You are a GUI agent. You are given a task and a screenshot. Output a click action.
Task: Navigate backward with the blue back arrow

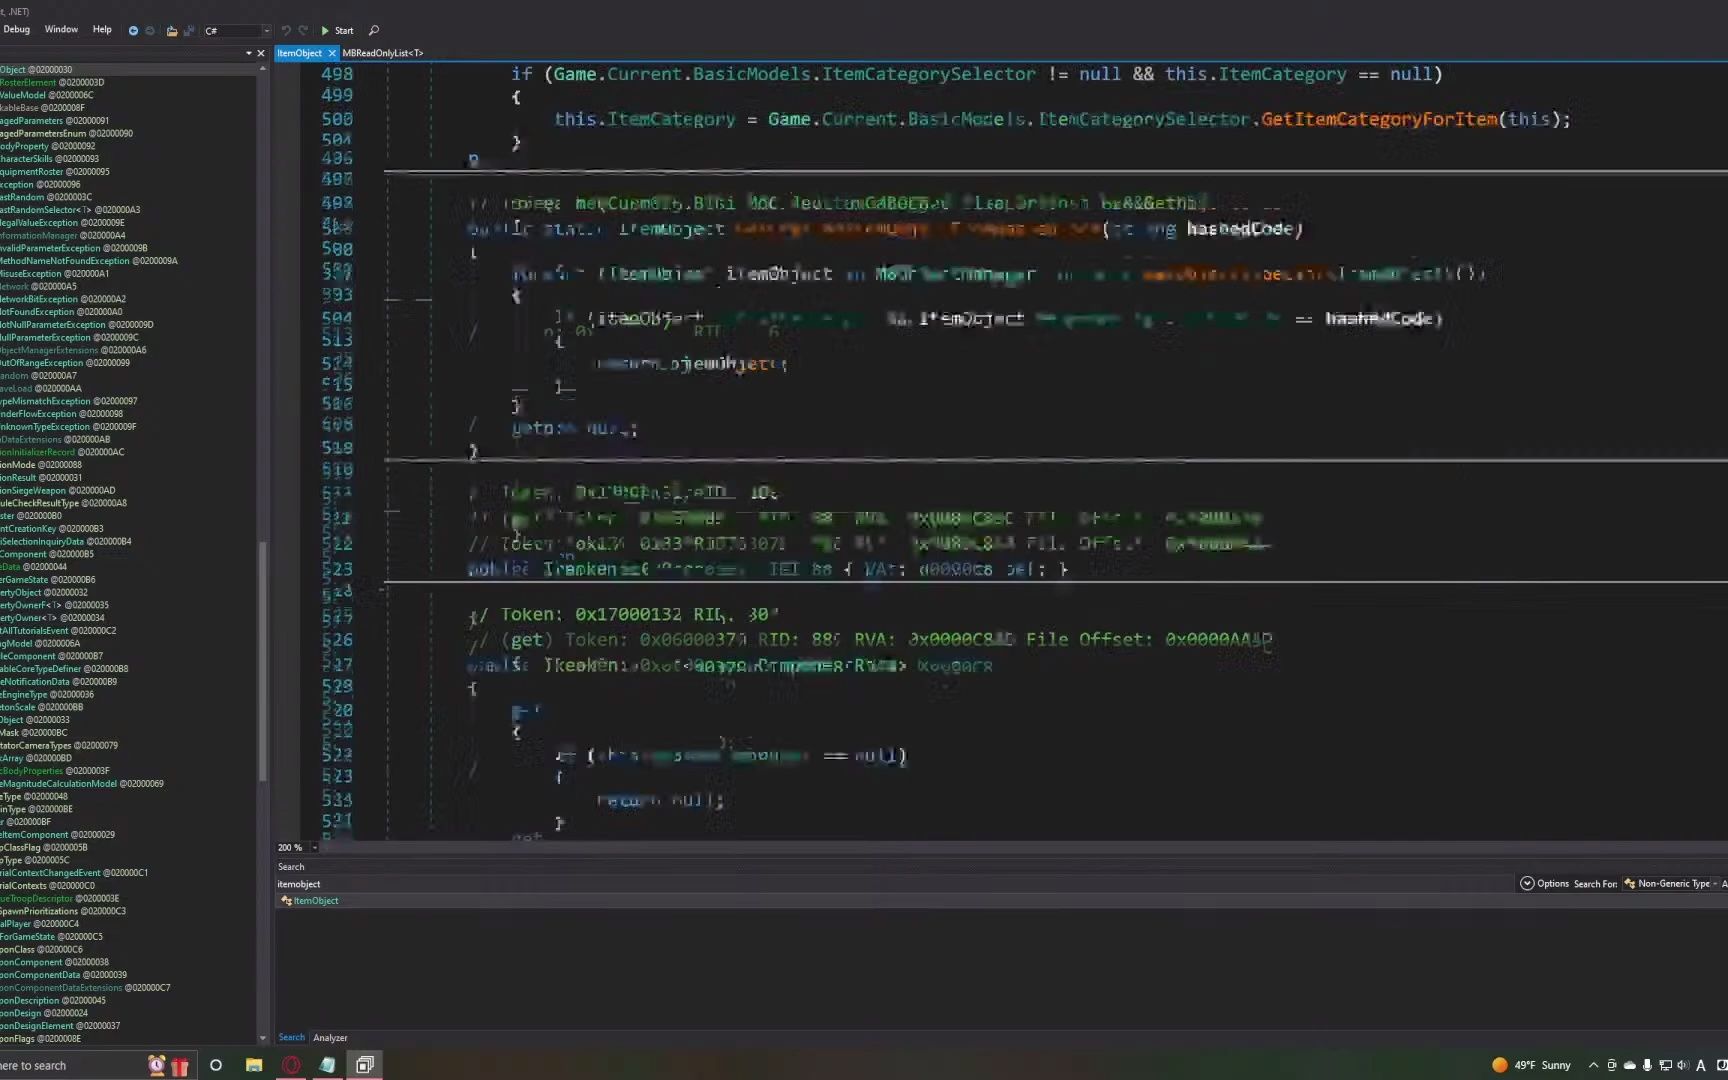[133, 30]
